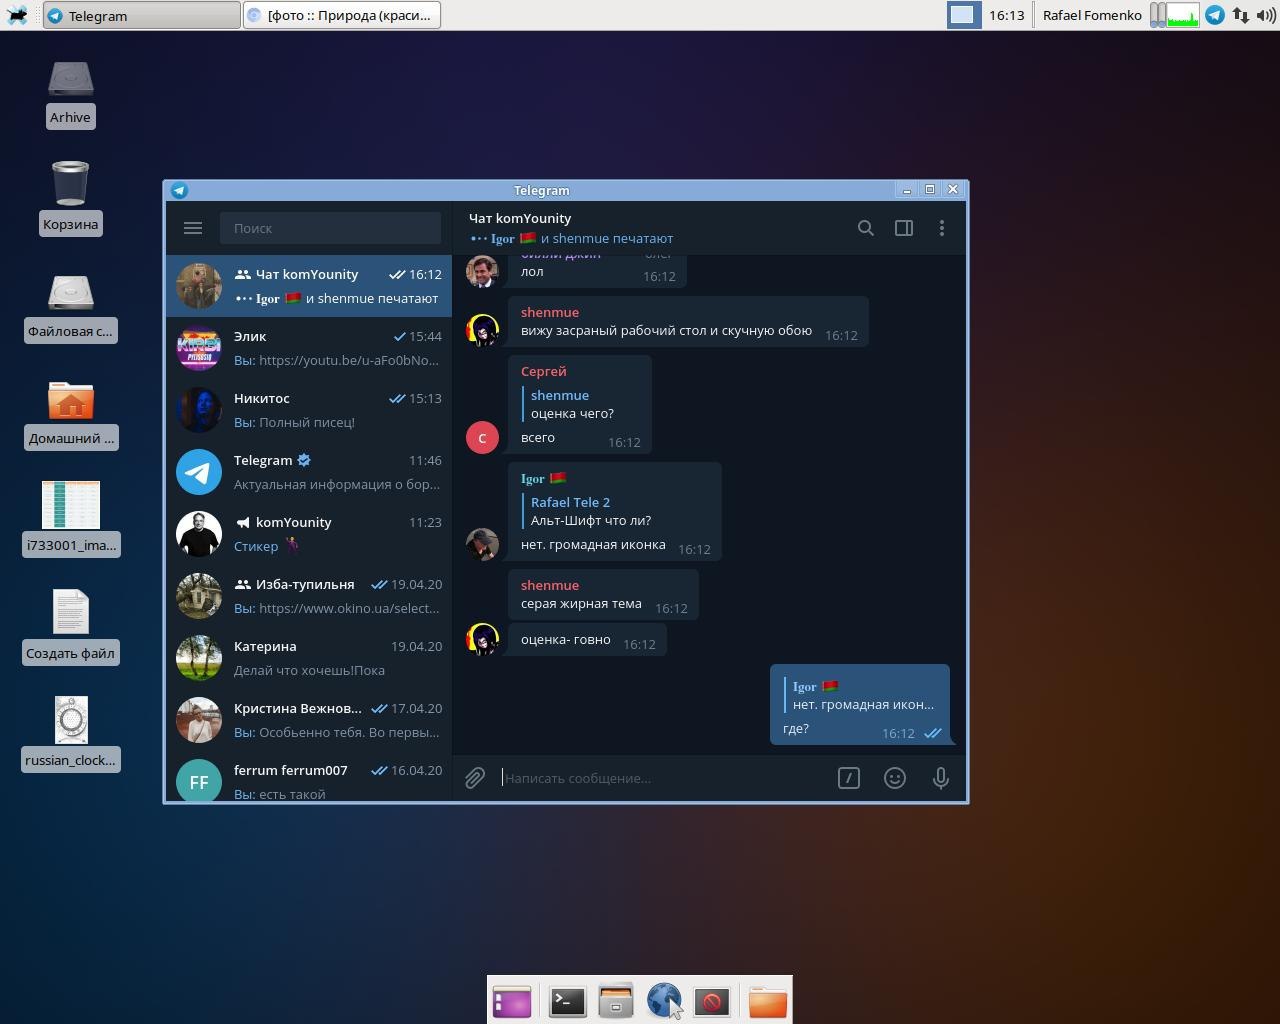This screenshot has width=1280, height=1024.
Task: Open the Создать файл desktop document
Action: click(x=70, y=626)
